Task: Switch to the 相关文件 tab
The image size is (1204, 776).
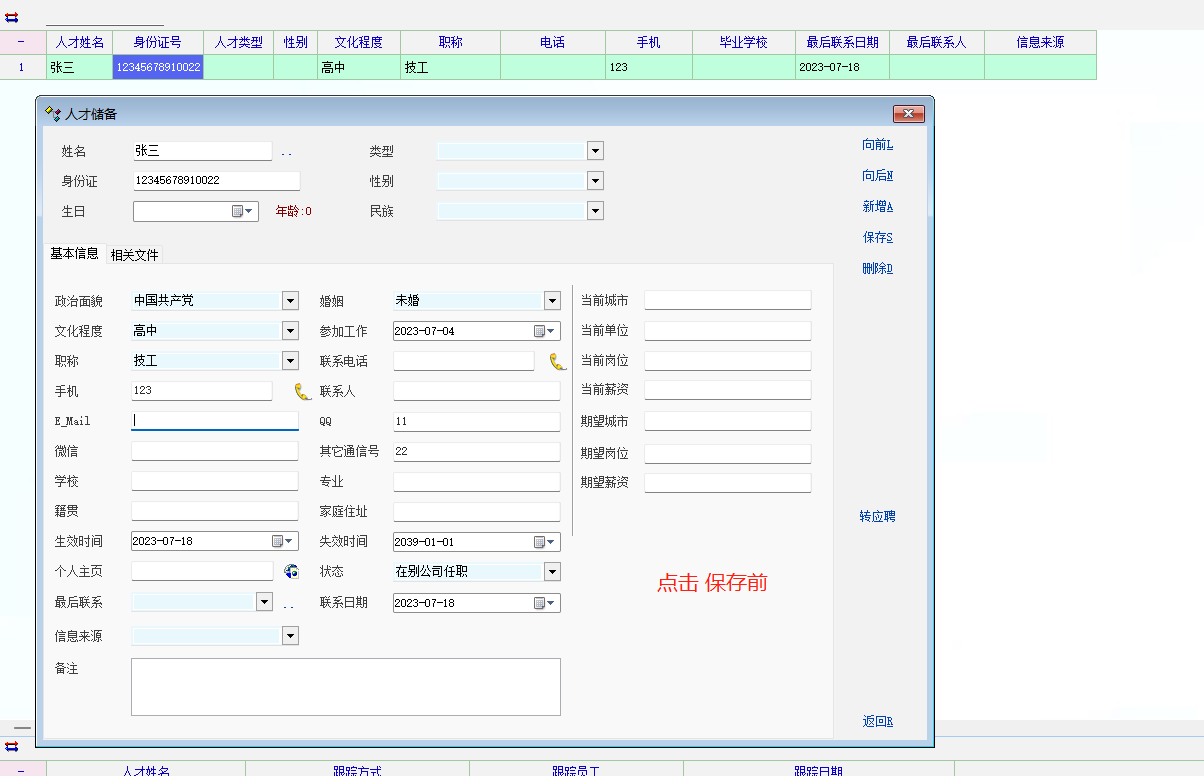Action: [134, 255]
